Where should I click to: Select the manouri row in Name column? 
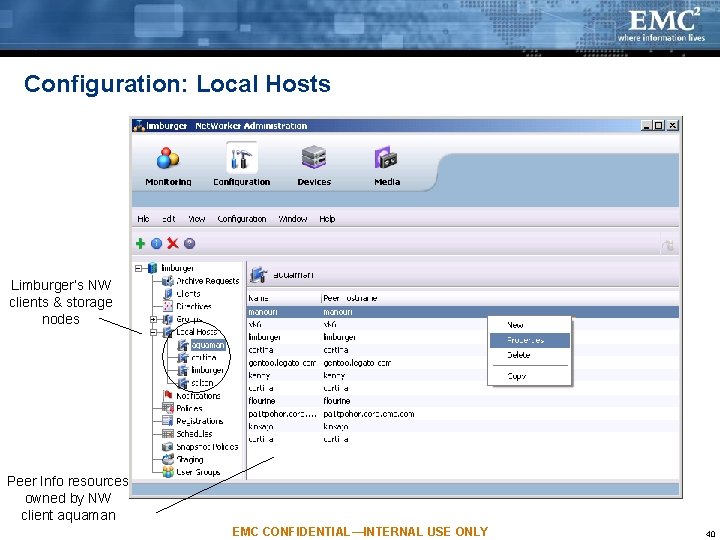[263, 312]
